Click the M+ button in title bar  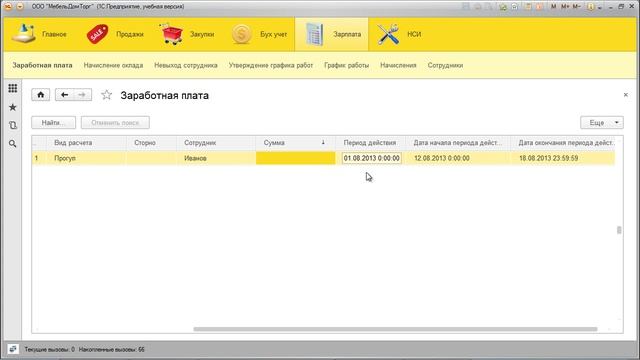point(565,7)
